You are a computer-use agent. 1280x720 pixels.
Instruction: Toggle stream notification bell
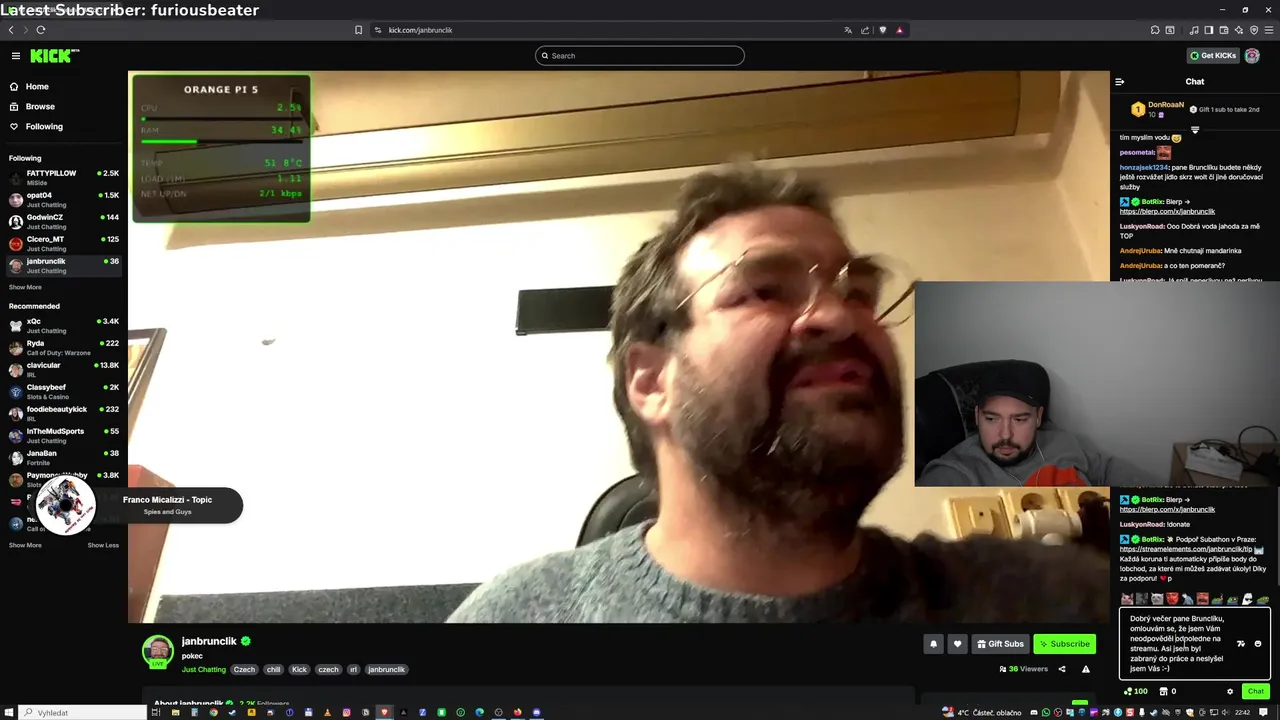pos(934,644)
